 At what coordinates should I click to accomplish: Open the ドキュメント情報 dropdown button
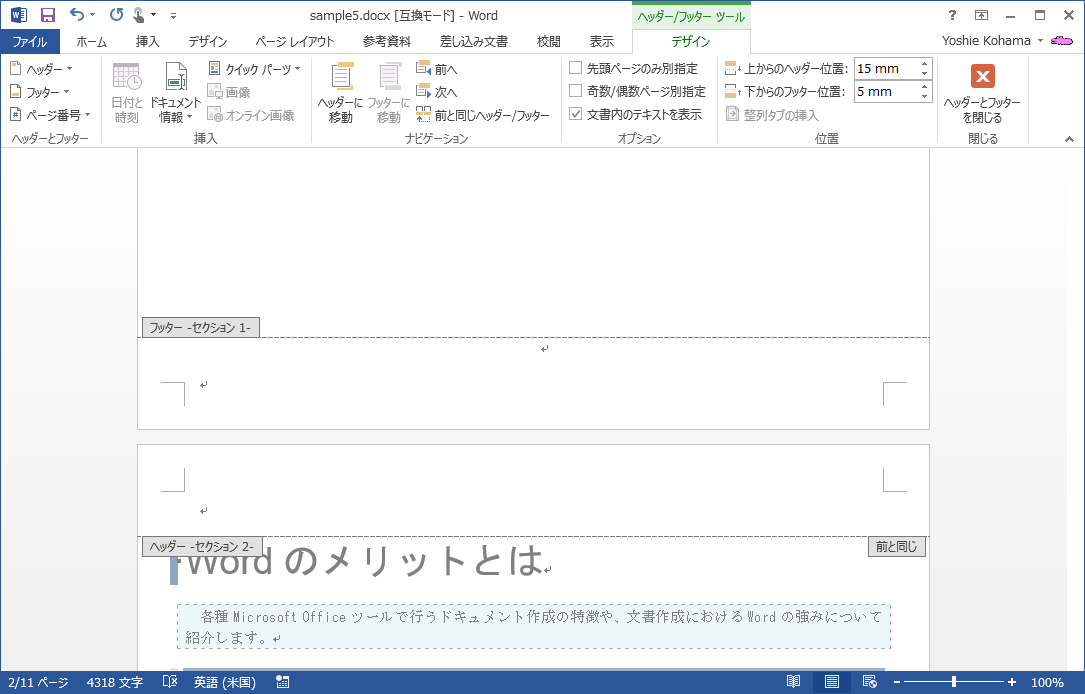[176, 93]
